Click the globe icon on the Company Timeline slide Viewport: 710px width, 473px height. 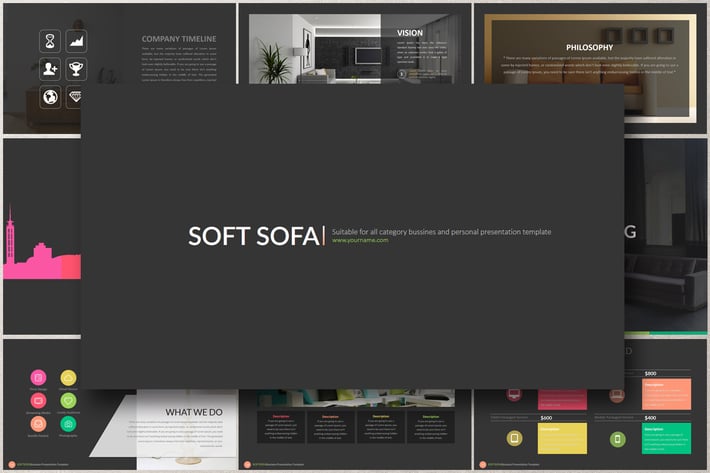pyautogui.click(x=50, y=96)
